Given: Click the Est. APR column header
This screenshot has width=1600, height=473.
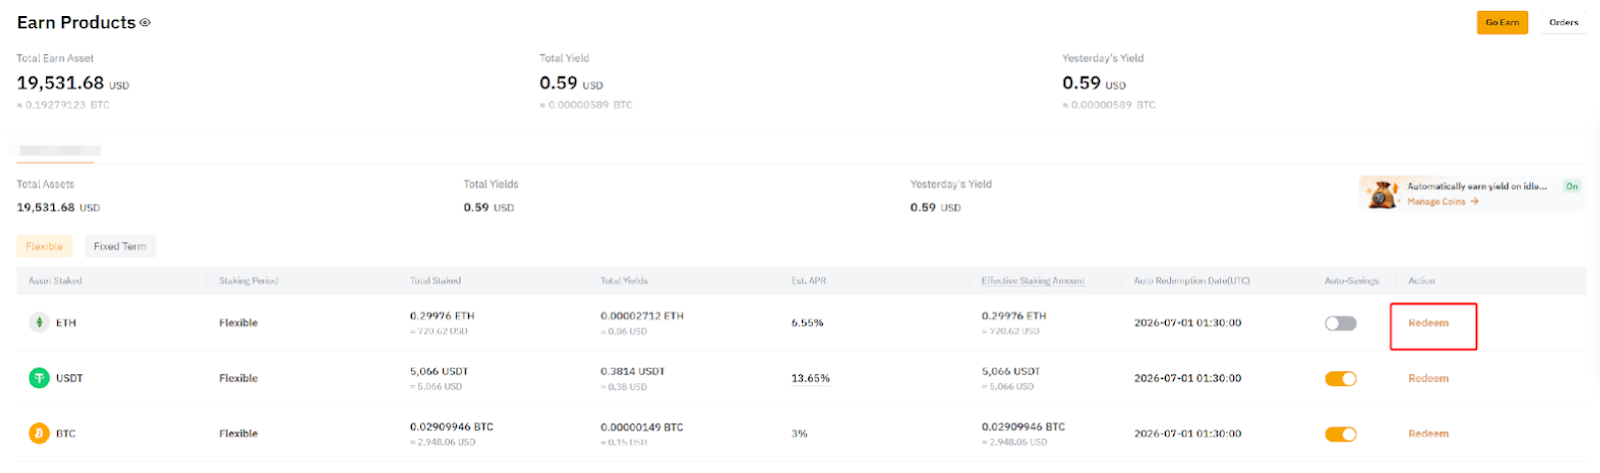Looking at the screenshot, I should click(808, 281).
